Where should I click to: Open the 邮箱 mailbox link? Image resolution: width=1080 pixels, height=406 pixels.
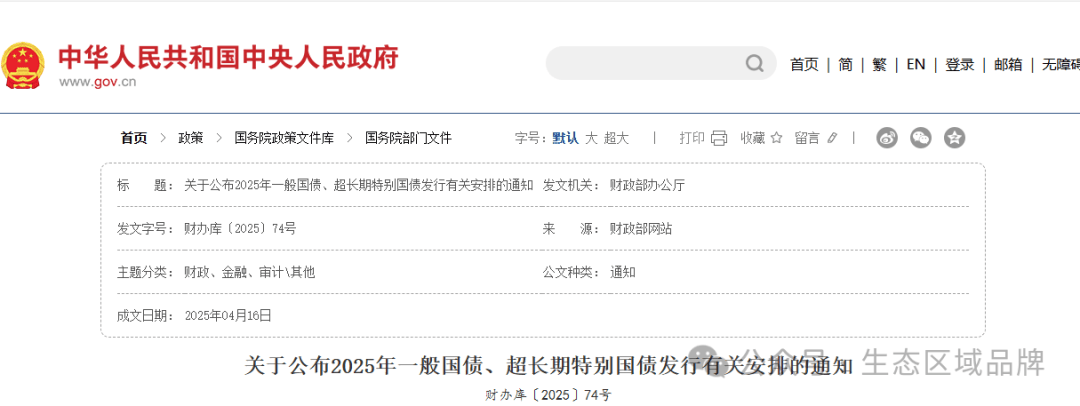pyautogui.click(x=1008, y=65)
